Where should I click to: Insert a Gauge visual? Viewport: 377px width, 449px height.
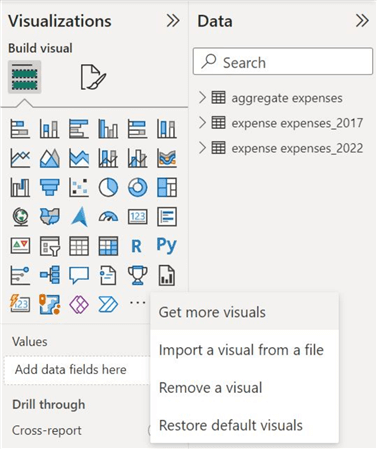coord(108,217)
